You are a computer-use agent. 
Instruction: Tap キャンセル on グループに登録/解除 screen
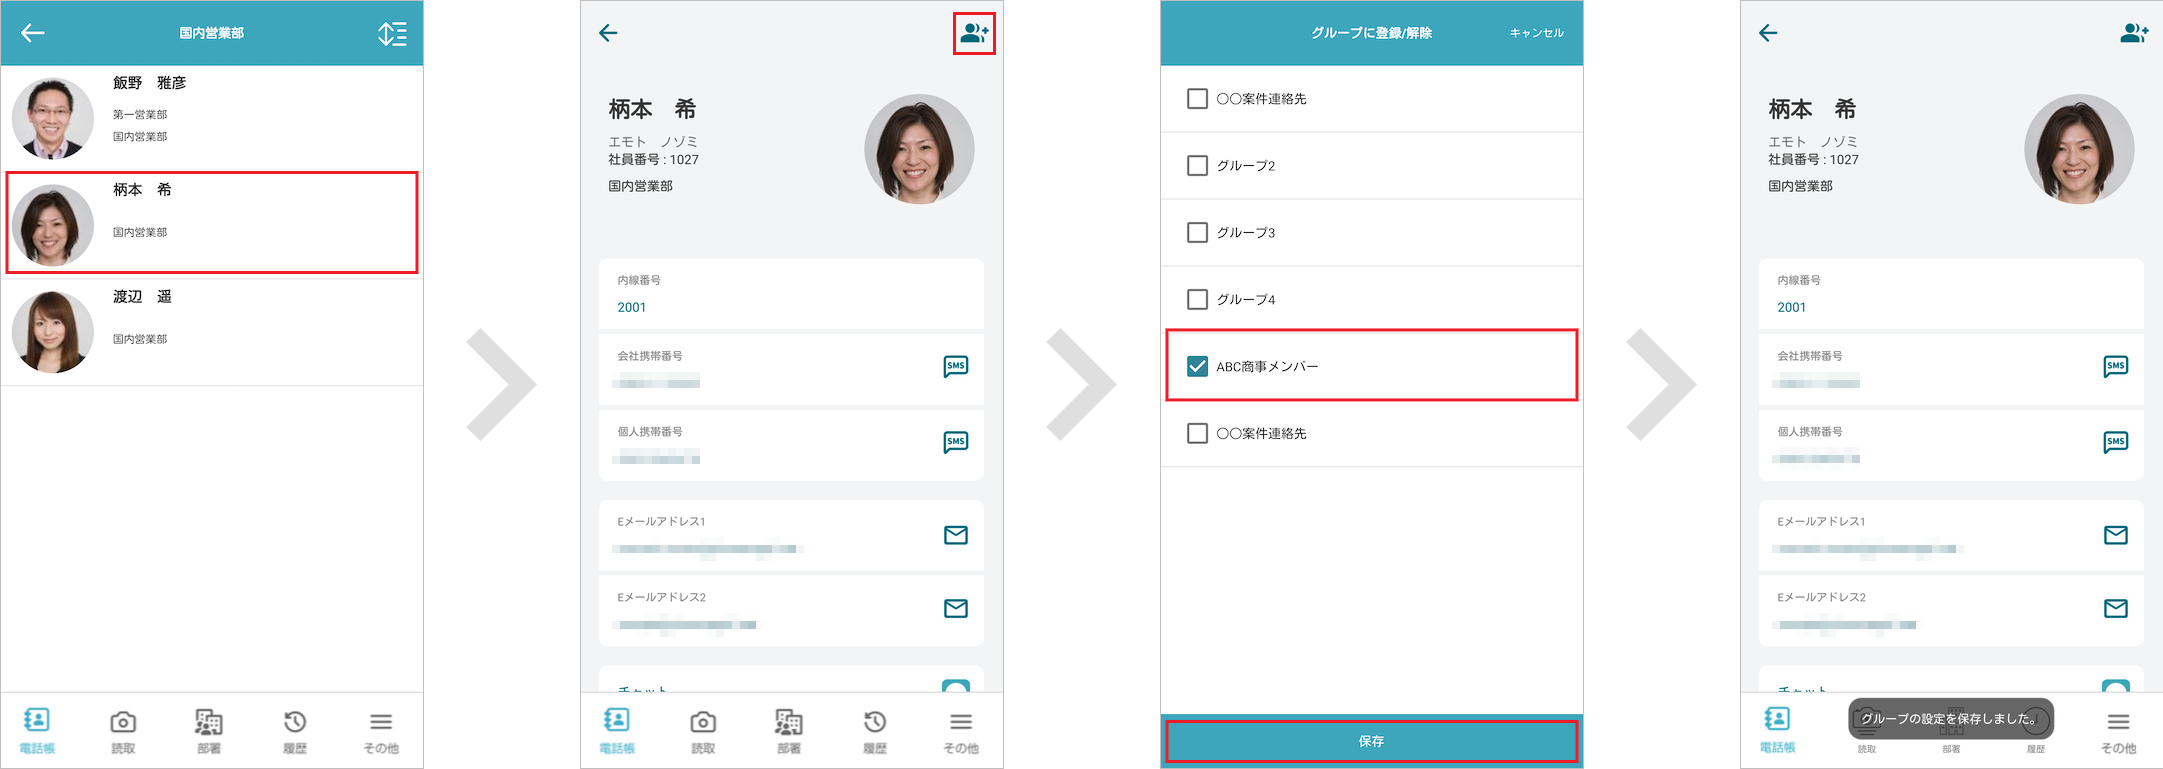tap(1536, 33)
